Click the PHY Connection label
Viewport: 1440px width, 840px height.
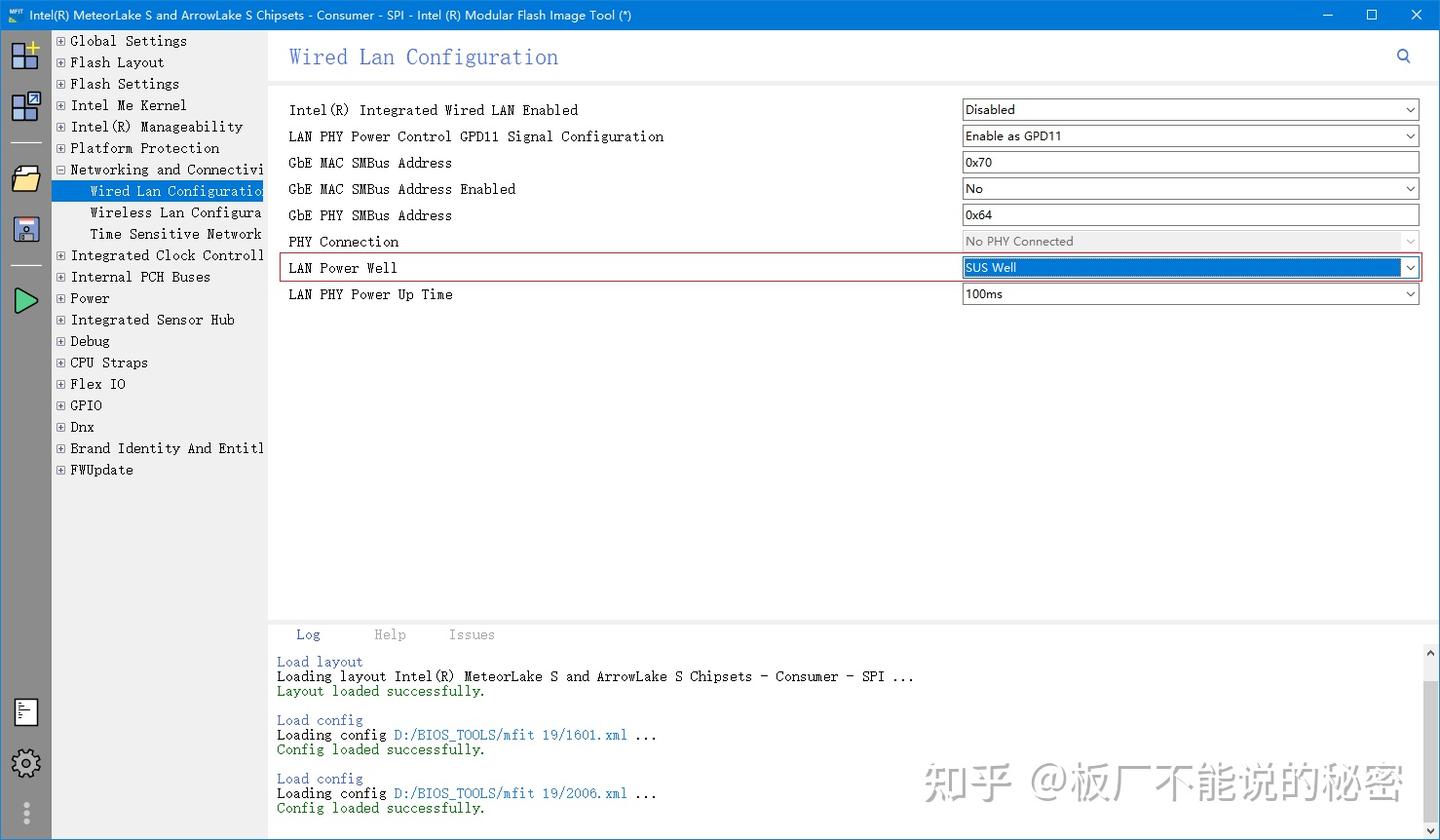[x=343, y=242]
